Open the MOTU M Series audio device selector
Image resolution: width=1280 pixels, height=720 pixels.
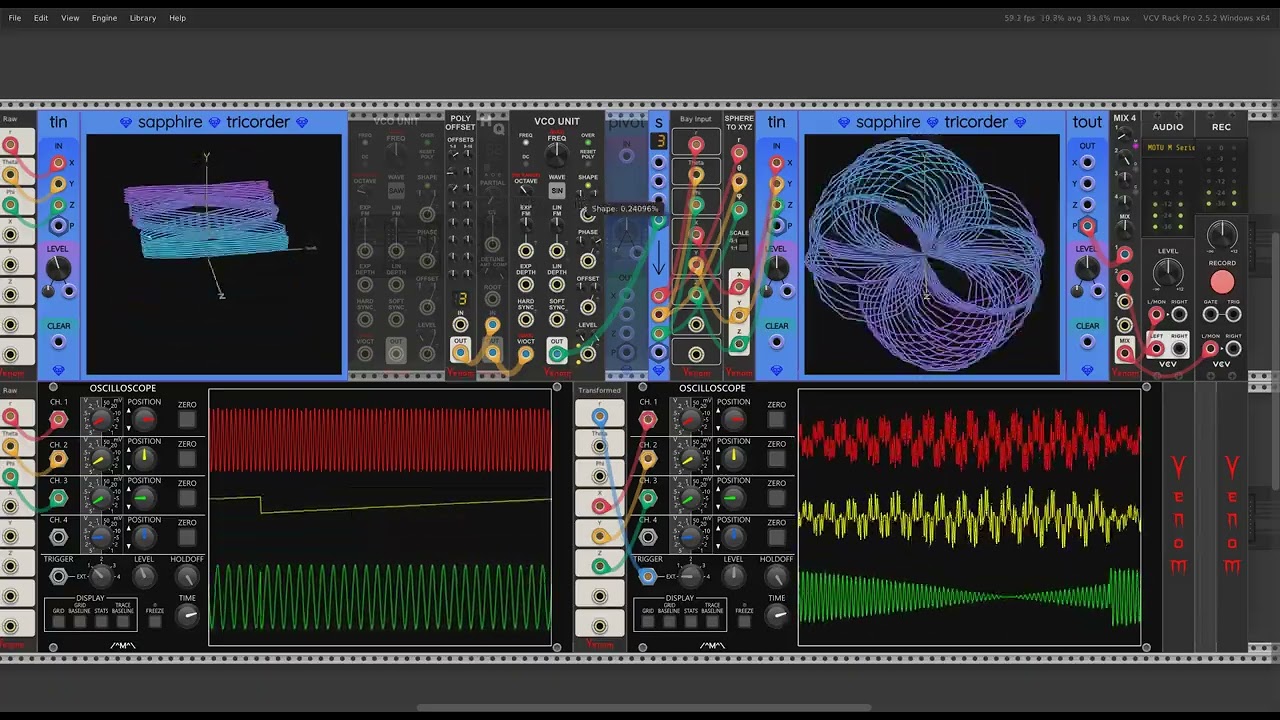(x=1170, y=148)
